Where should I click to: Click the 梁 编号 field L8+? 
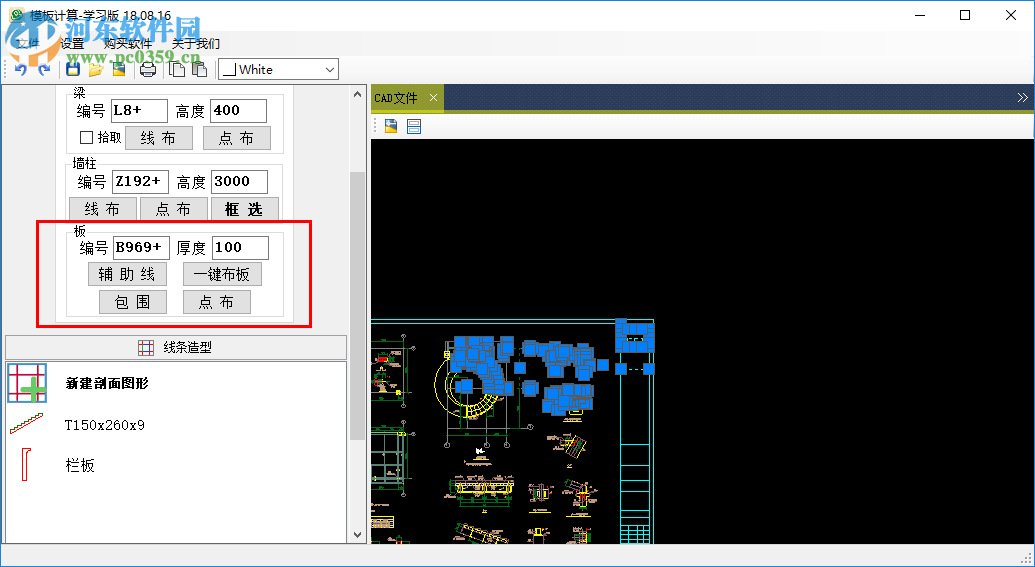(139, 111)
